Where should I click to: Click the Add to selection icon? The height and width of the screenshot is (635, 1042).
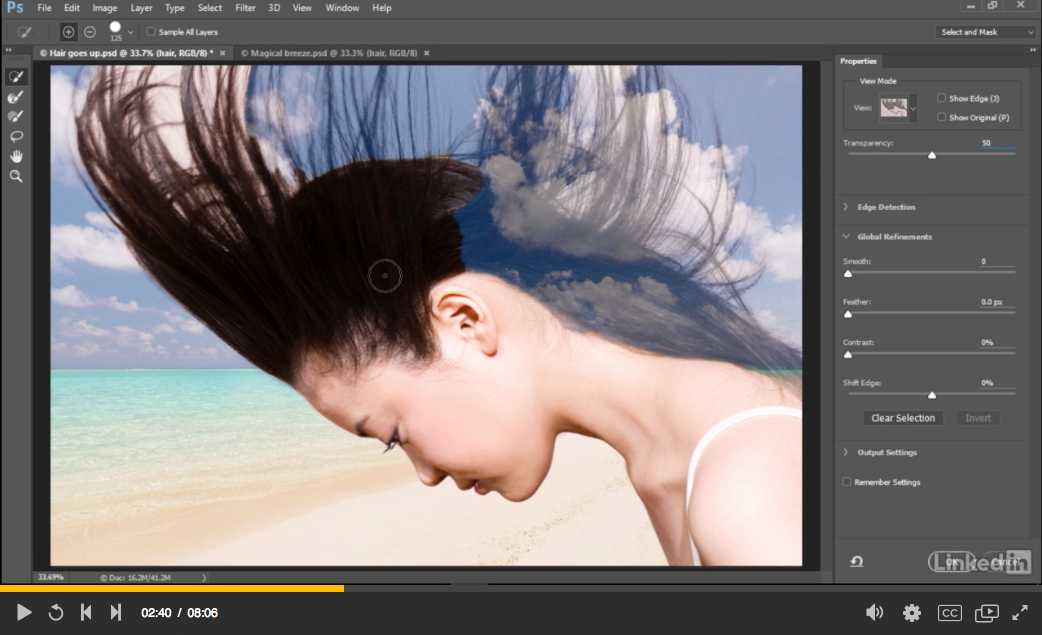(x=68, y=32)
